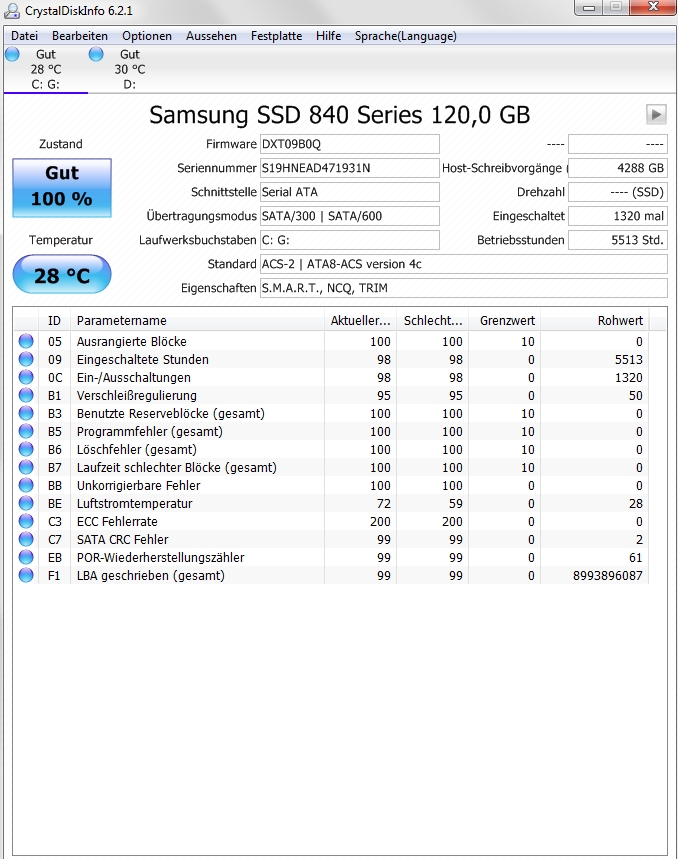This screenshot has width=678, height=859.
Task: Click status orb for Laufzeit schlechter Blöcke row
Action: (26, 467)
